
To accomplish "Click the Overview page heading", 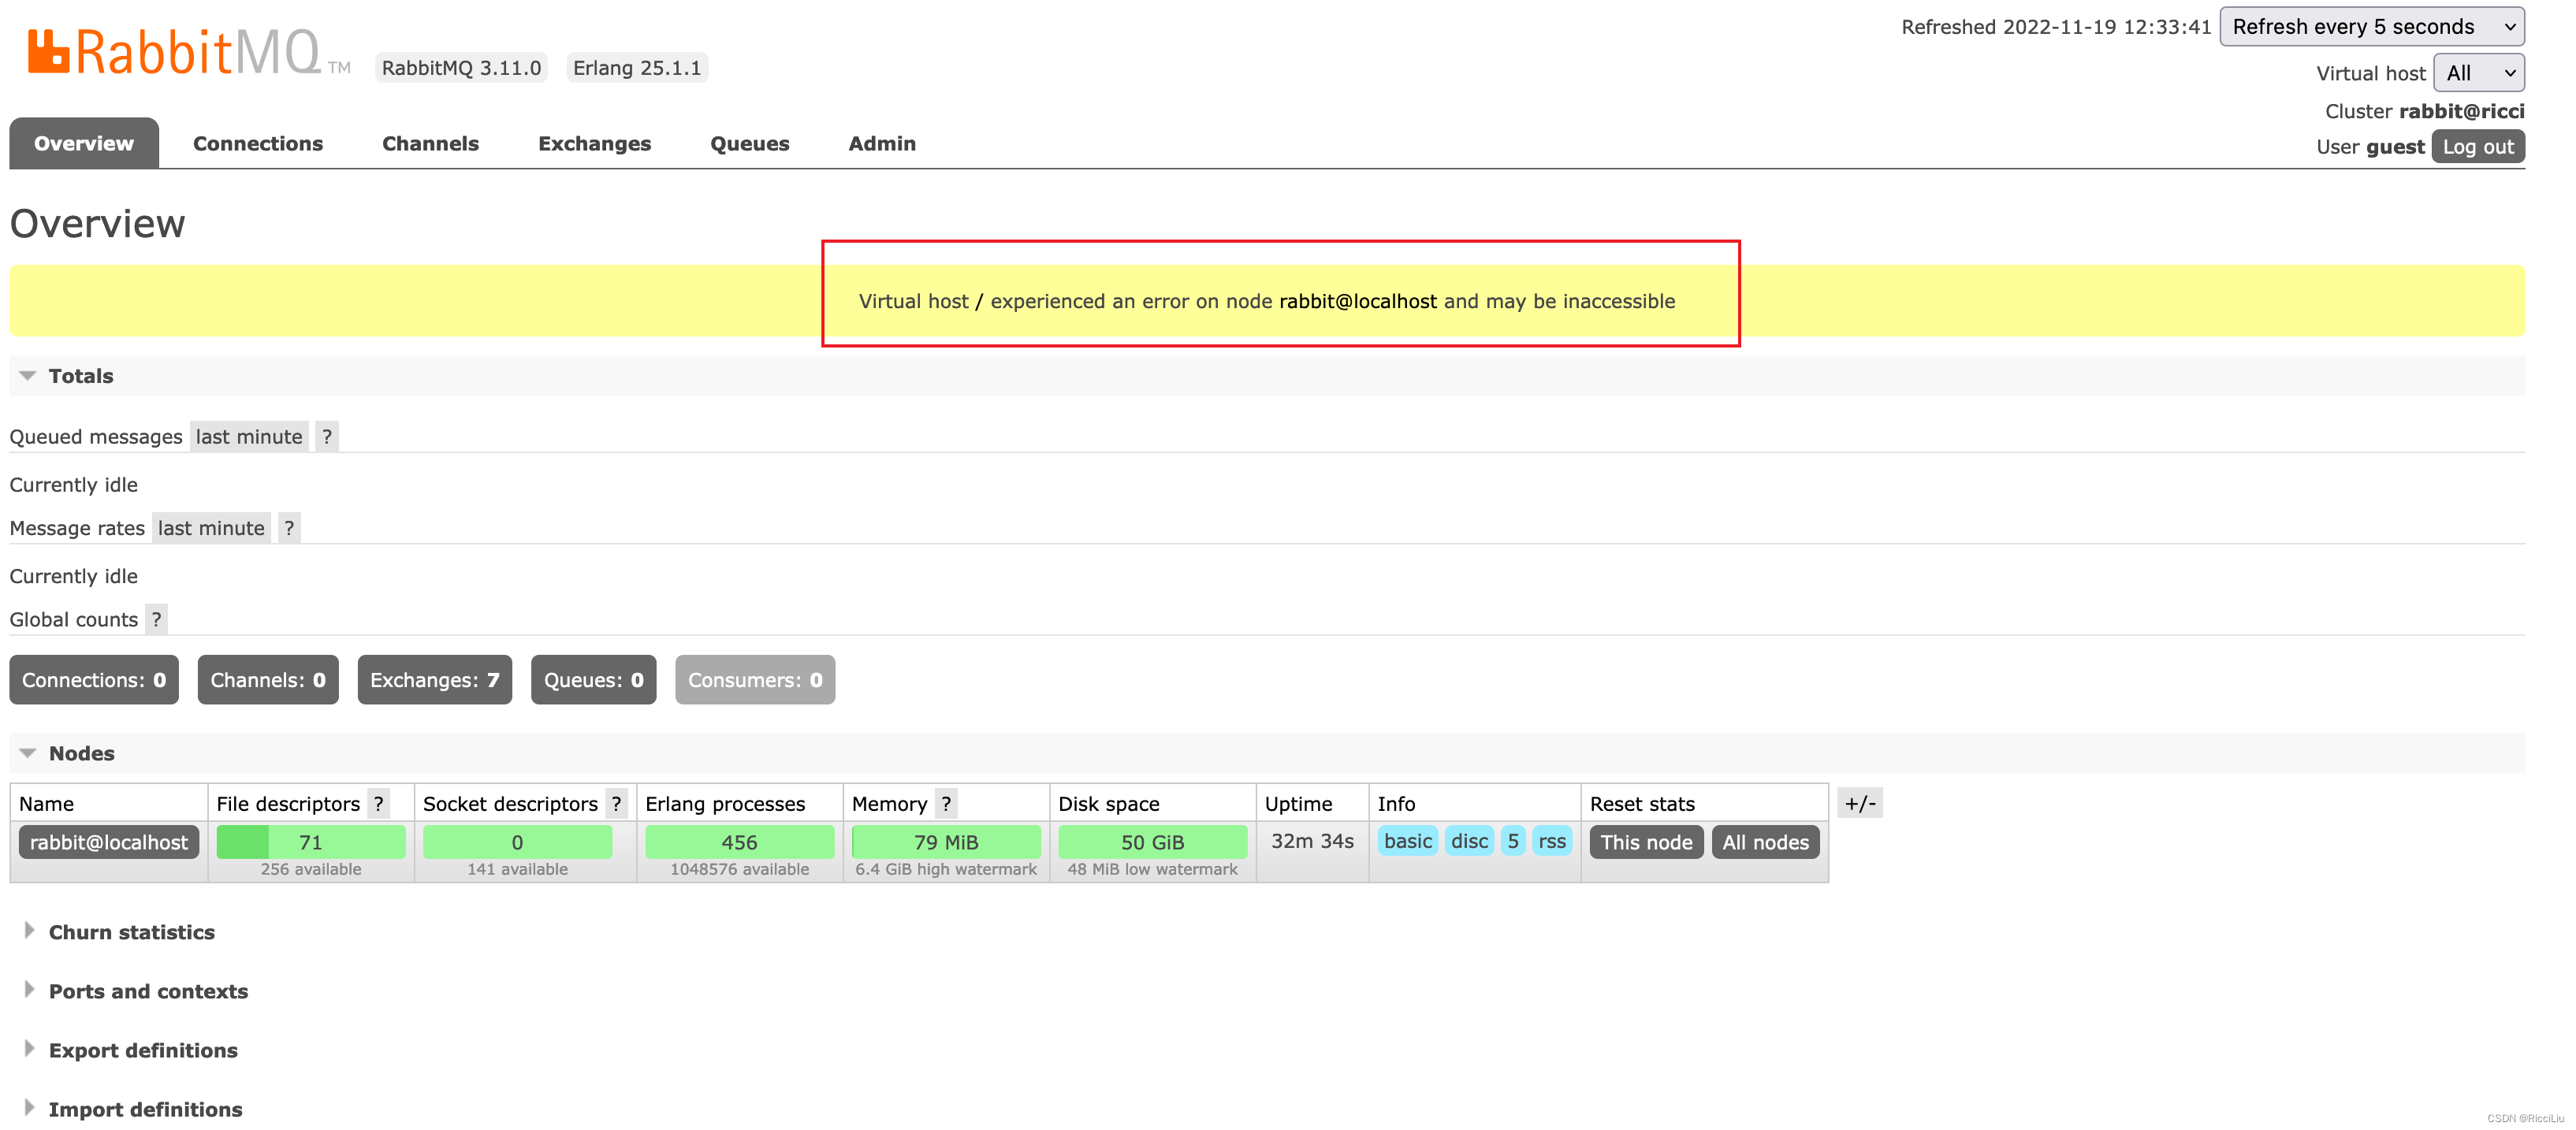I will tap(97, 223).
